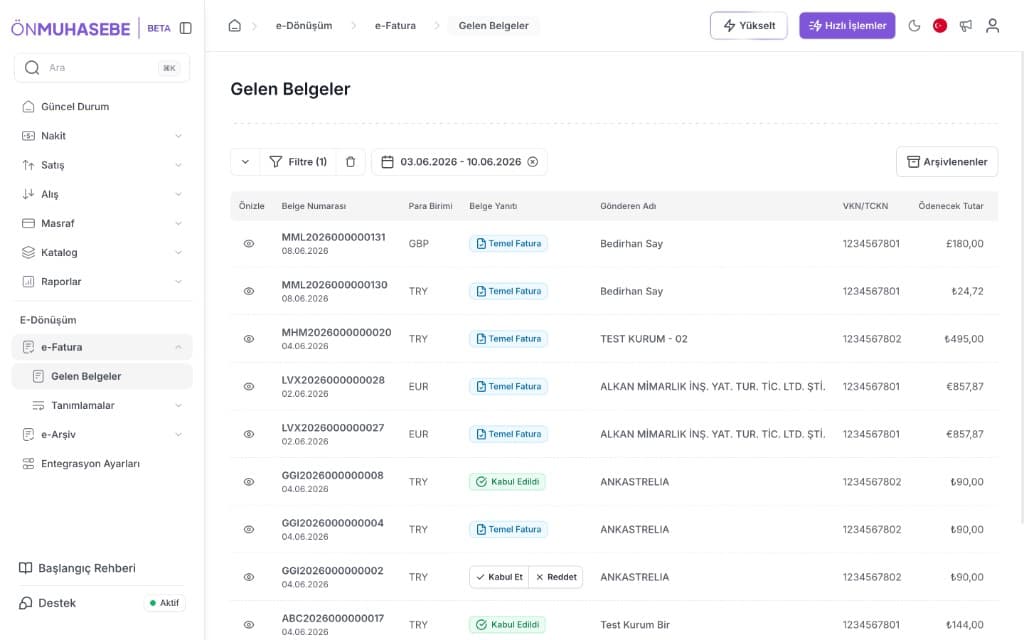Click the ÖNMUHASEBE logo
Image resolution: width=1024 pixels, height=640 pixels.
[x=71, y=28]
